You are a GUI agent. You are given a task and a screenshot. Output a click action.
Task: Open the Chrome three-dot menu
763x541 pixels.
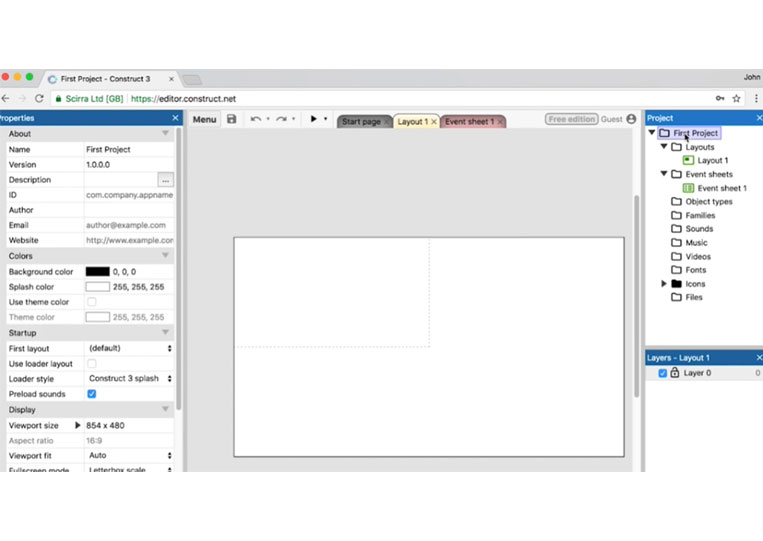[x=756, y=98]
